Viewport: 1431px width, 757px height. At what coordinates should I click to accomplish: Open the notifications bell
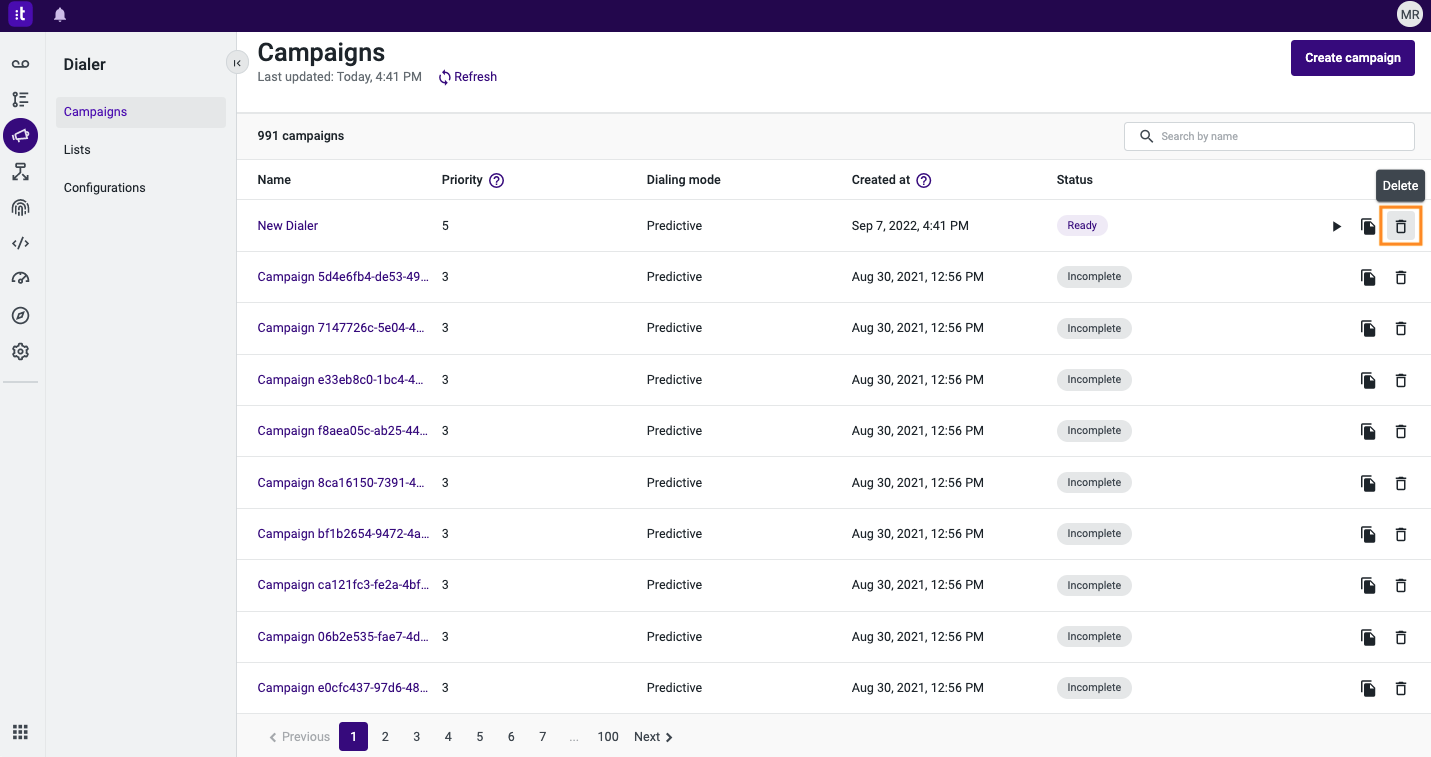click(x=59, y=14)
